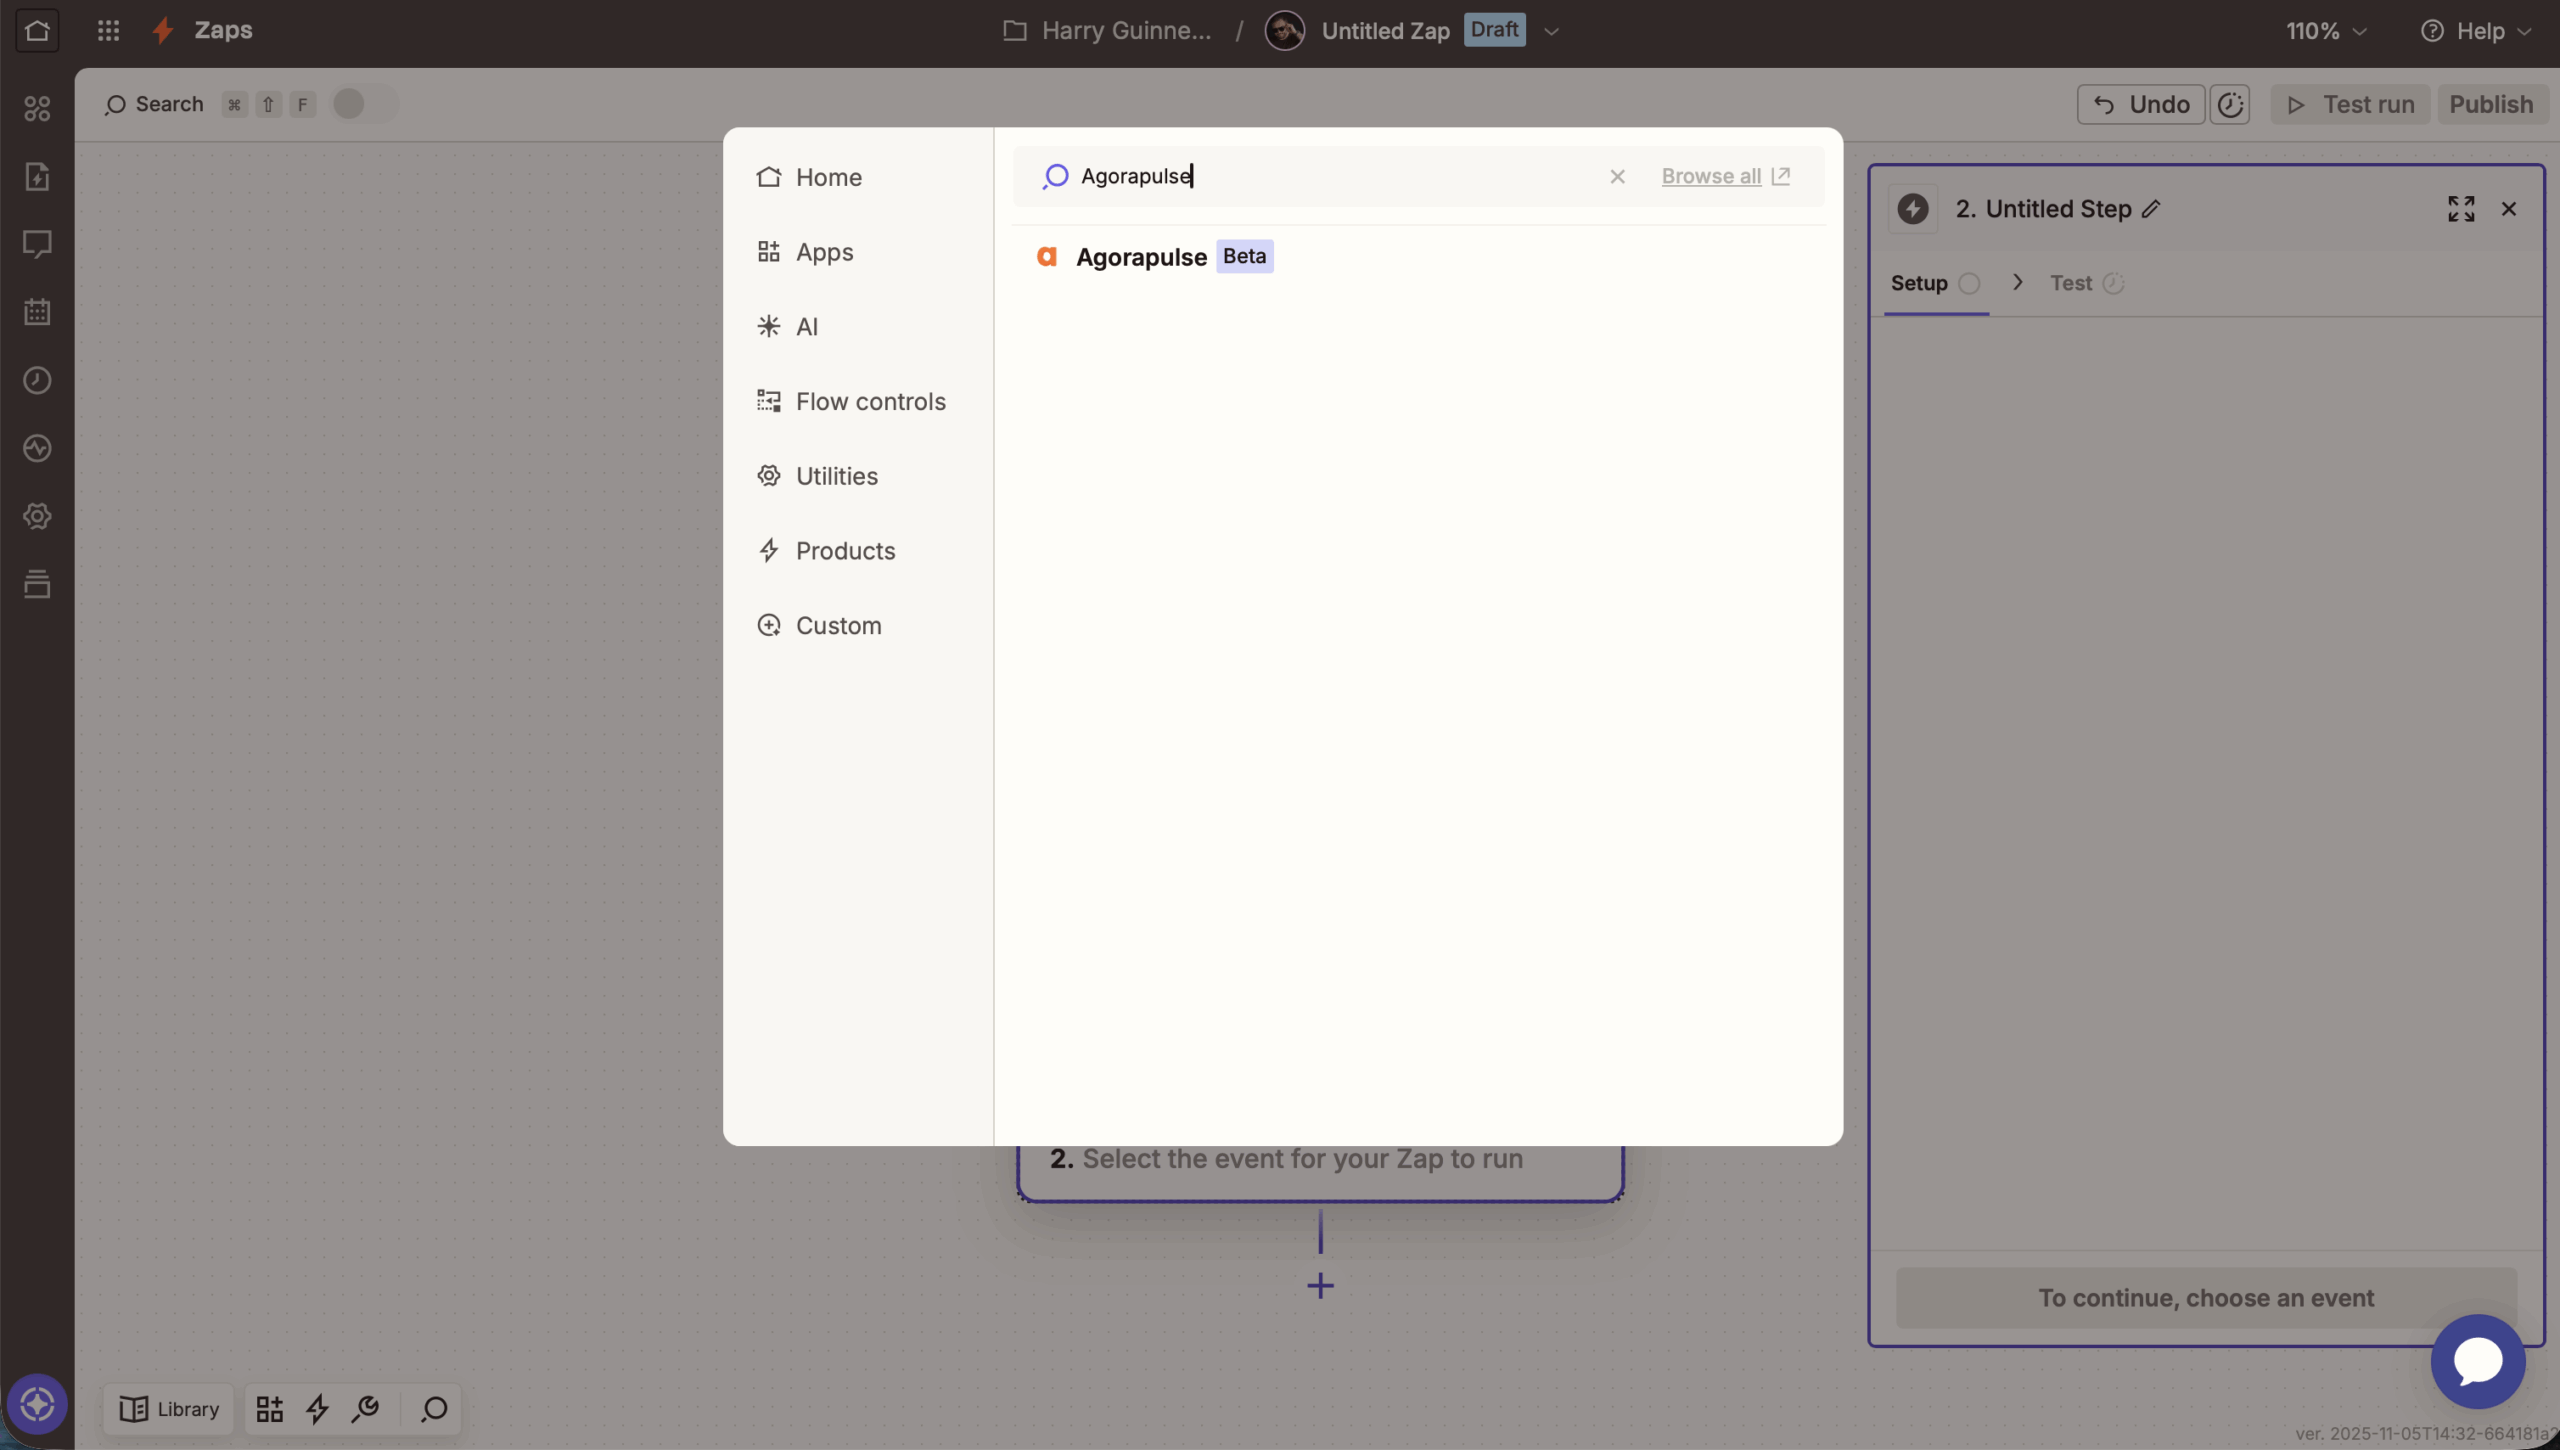Open the chat support bubble
The image size is (2560, 1450).
[2477, 1361]
